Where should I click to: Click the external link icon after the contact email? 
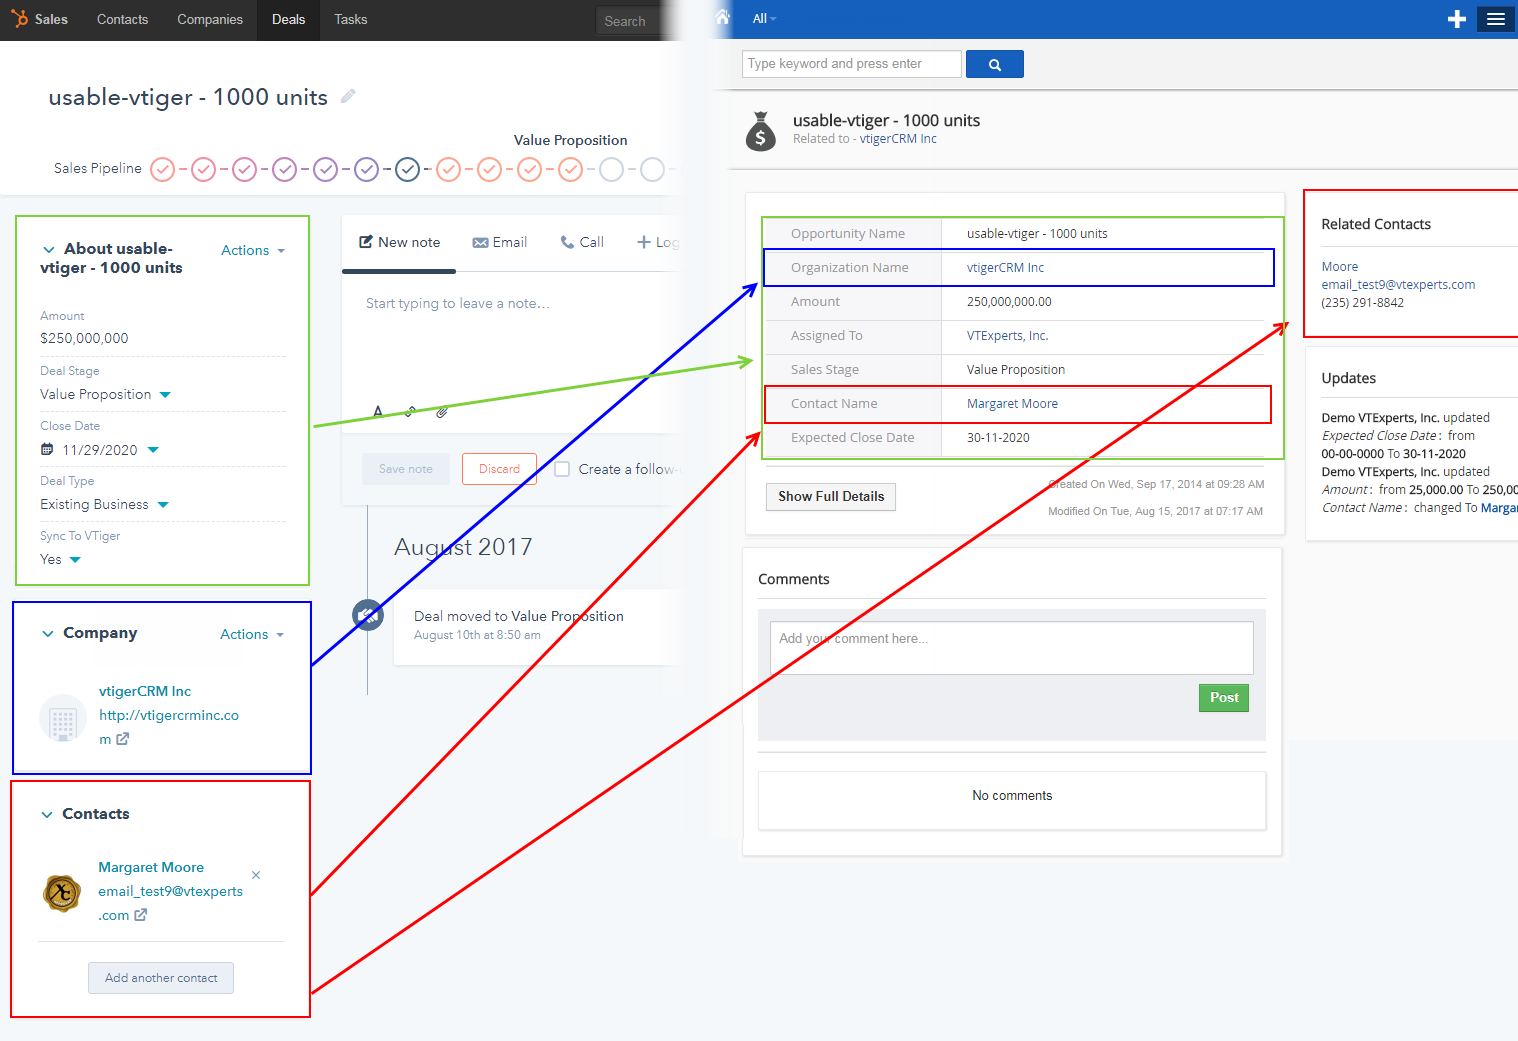click(x=141, y=915)
